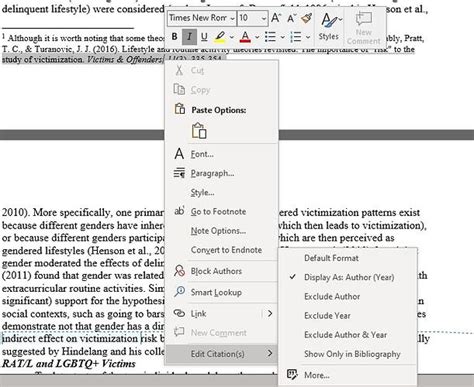Screen dimensions: 474x387
Task: Open bullet list style dropdown
Action: (x=282, y=37)
